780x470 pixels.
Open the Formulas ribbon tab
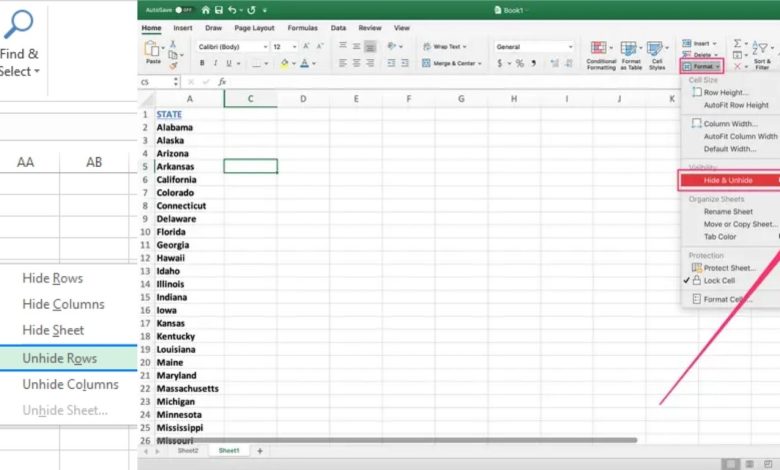(302, 28)
